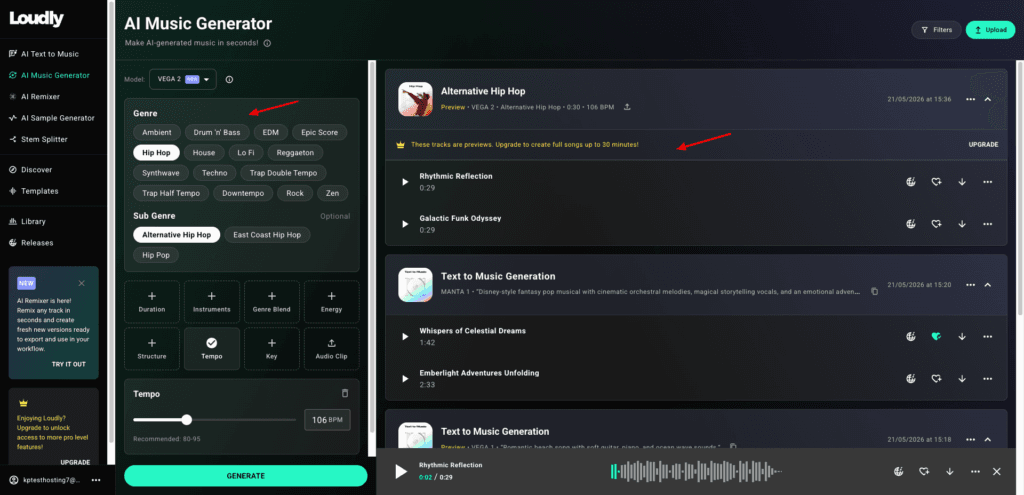Add the Key parameter

[x=272, y=349]
